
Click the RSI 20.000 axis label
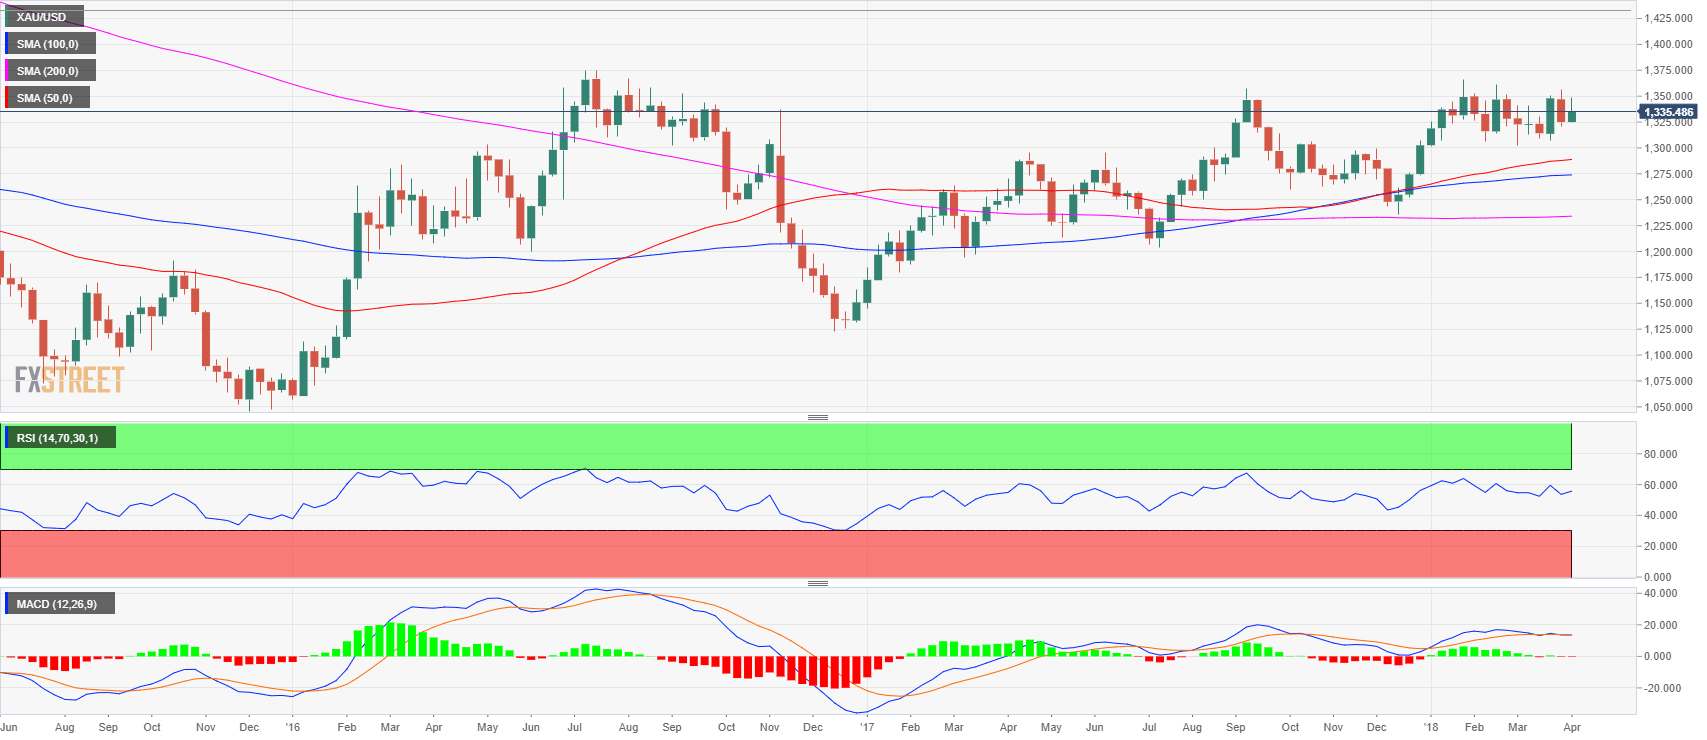coord(1660,546)
